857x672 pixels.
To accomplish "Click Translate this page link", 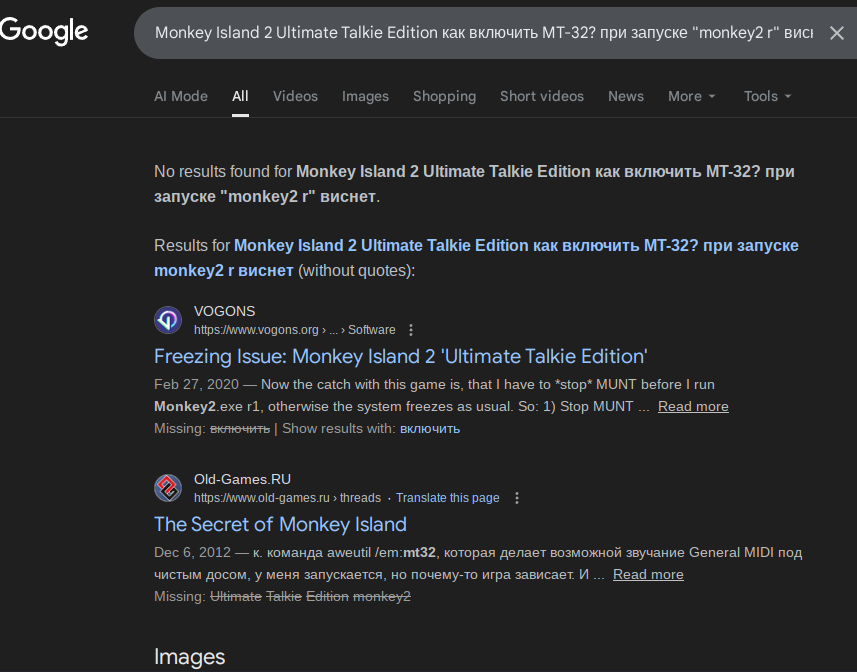I will (448, 498).
